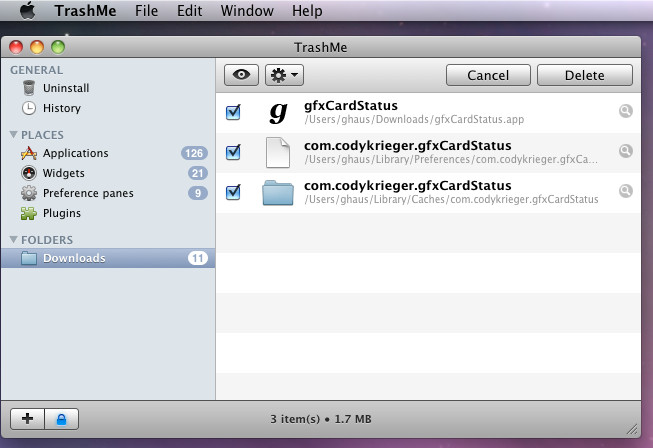Image resolution: width=653 pixels, height=448 pixels.
Task: Click the window resize grip corner
Action: pos(632,429)
